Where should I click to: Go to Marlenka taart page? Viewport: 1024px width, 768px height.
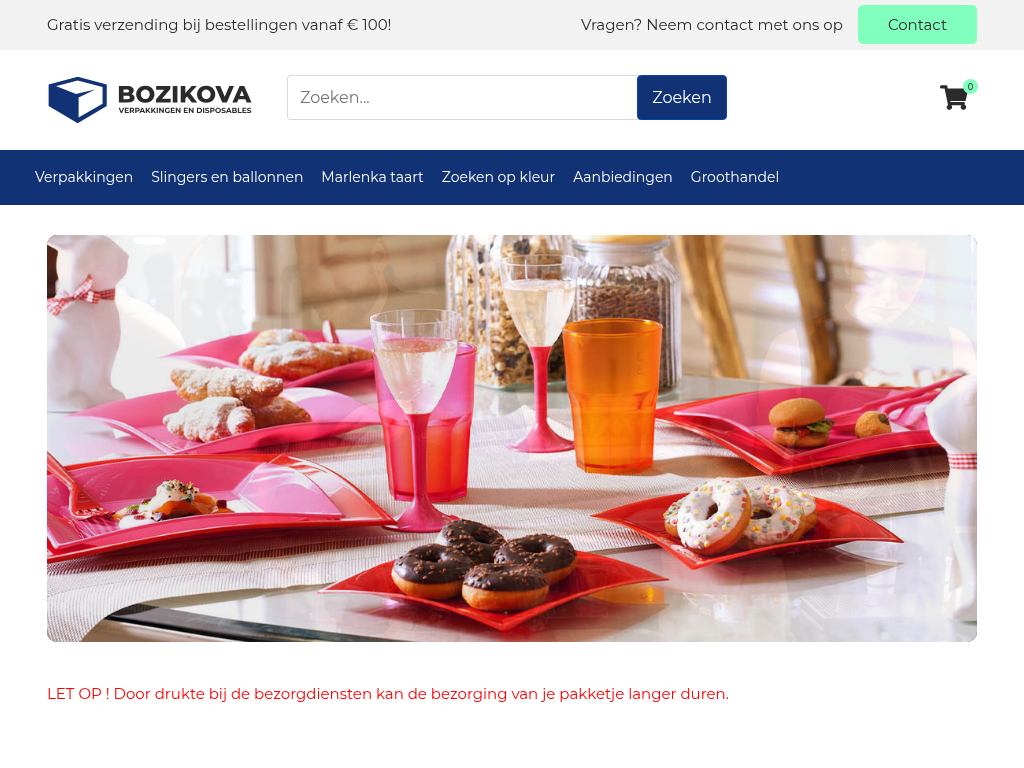(x=372, y=177)
